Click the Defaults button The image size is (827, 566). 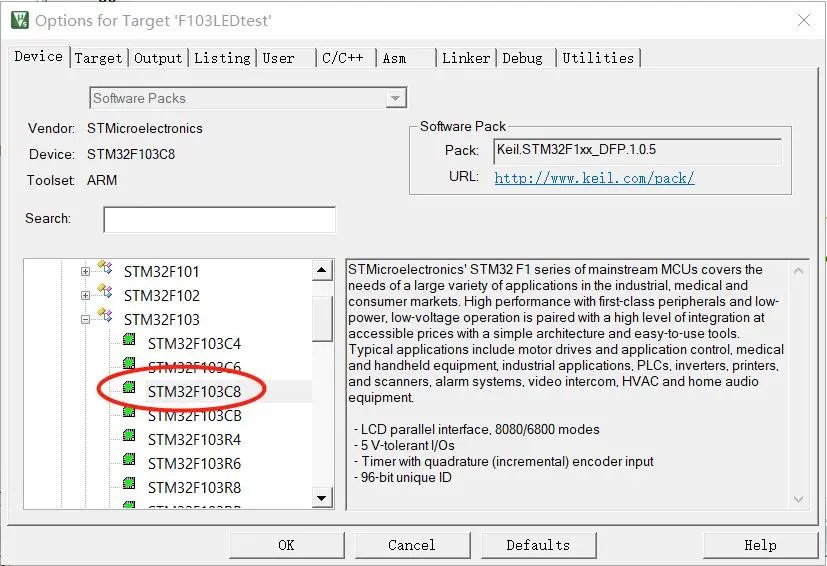click(538, 545)
